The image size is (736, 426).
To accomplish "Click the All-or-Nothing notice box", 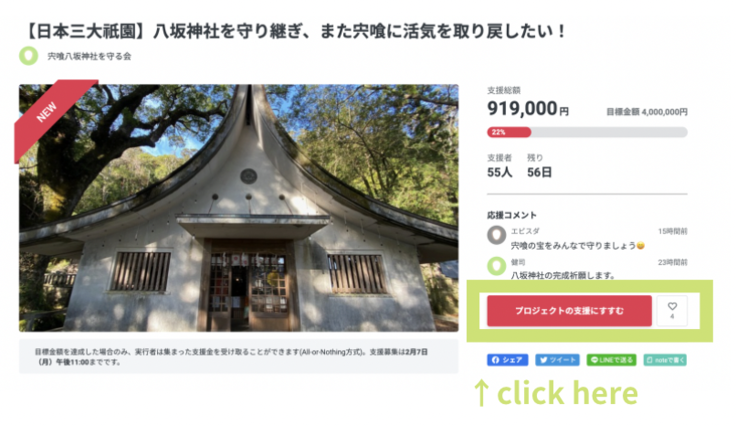I will click(x=238, y=357).
